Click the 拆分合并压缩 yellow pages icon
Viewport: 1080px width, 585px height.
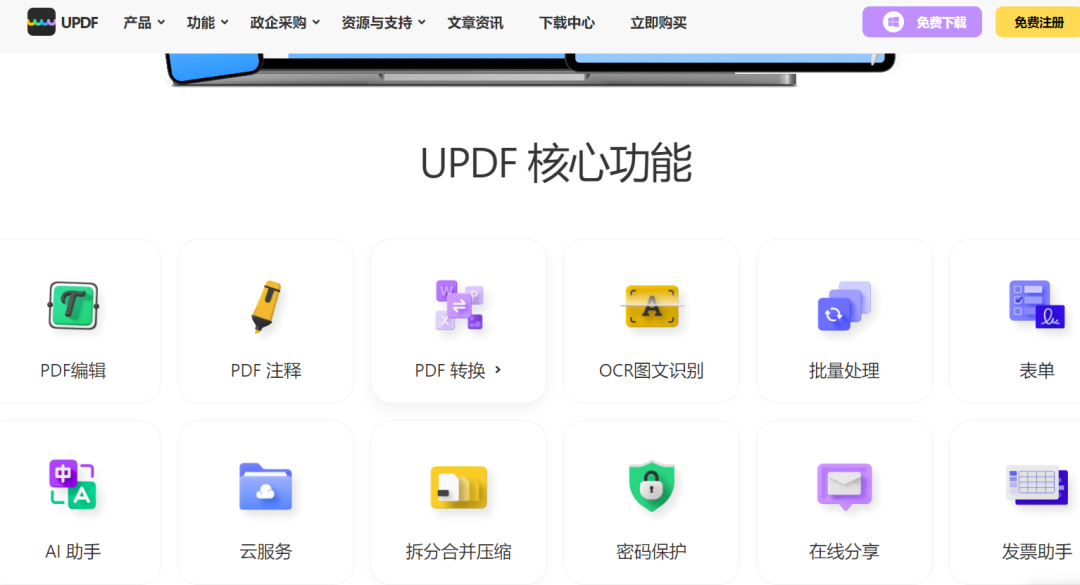[x=459, y=487]
